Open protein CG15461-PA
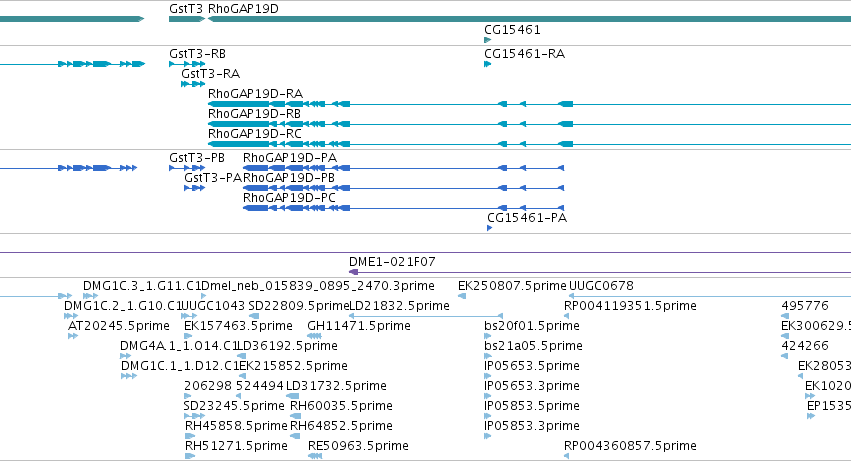851x461 pixels. coord(527,218)
